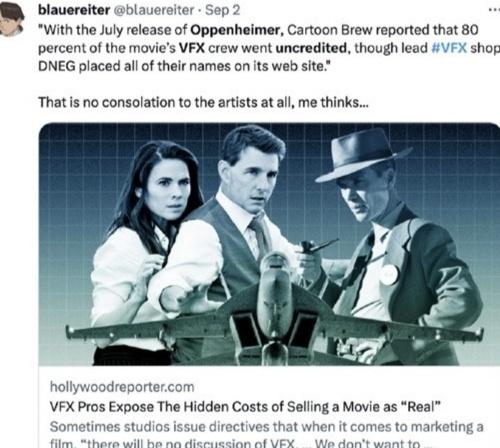
Task: Open the Sep 2 timestamp link
Action: click(x=222, y=10)
